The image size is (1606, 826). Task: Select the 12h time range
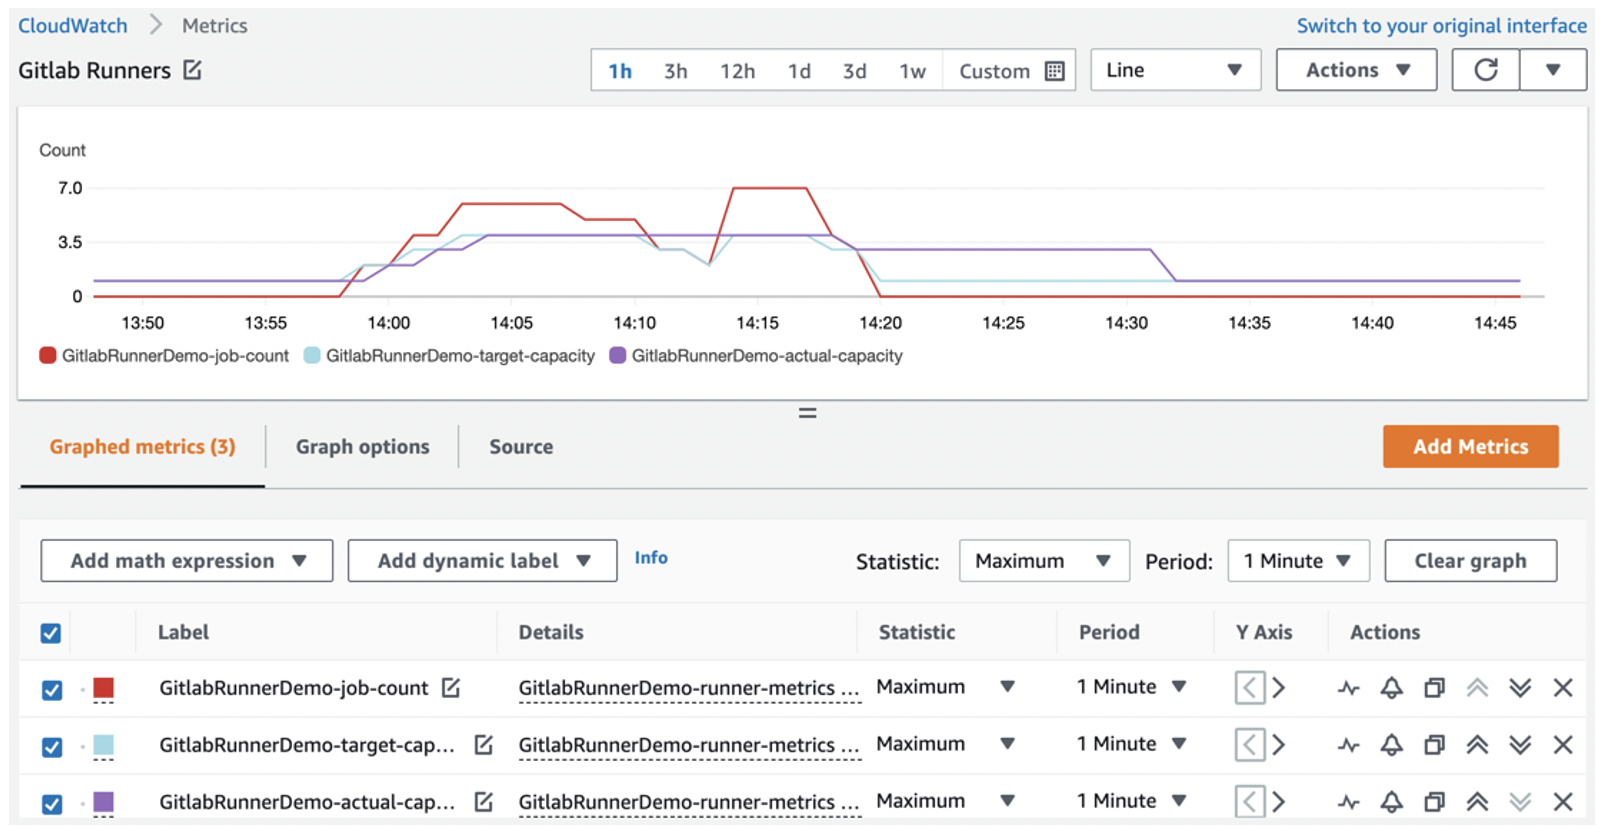point(737,71)
